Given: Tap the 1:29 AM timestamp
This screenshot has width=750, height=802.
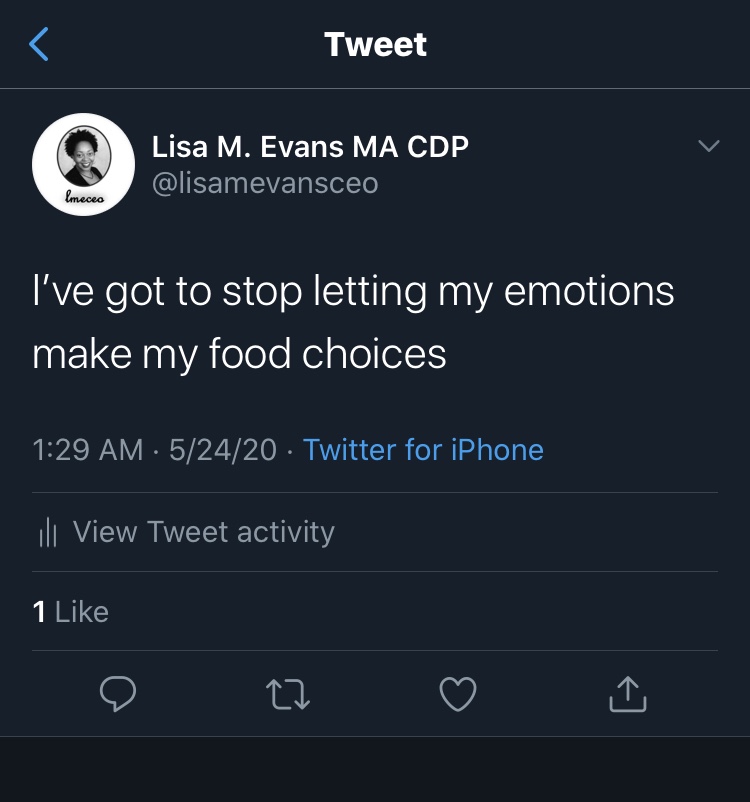Looking at the screenshot, I should pyautogui.click(x=88, y=449).
